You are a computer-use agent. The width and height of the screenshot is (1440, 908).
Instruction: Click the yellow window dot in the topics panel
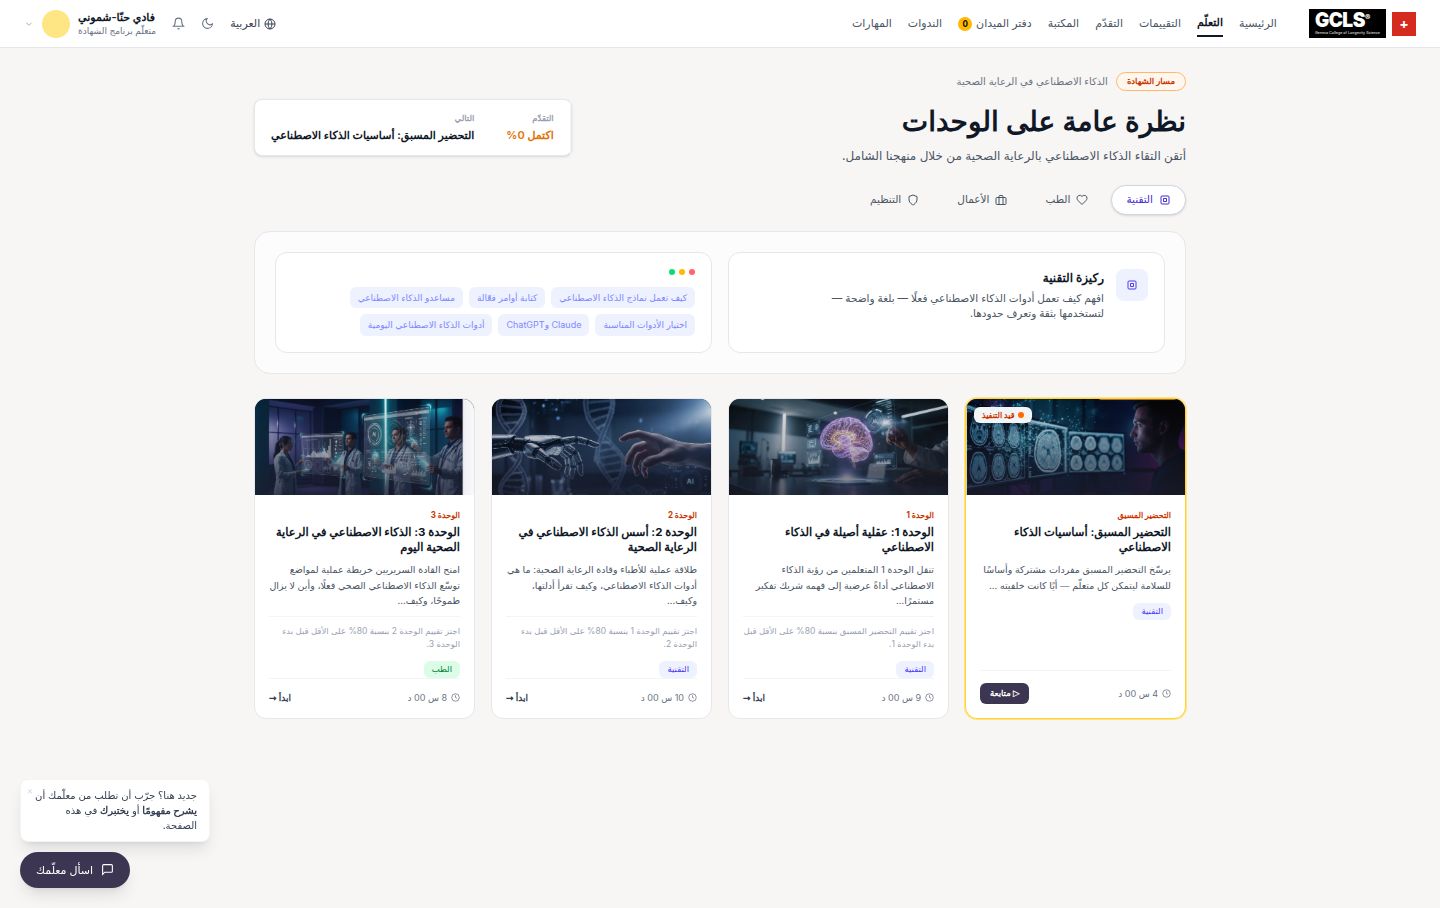tap(682, 272)
